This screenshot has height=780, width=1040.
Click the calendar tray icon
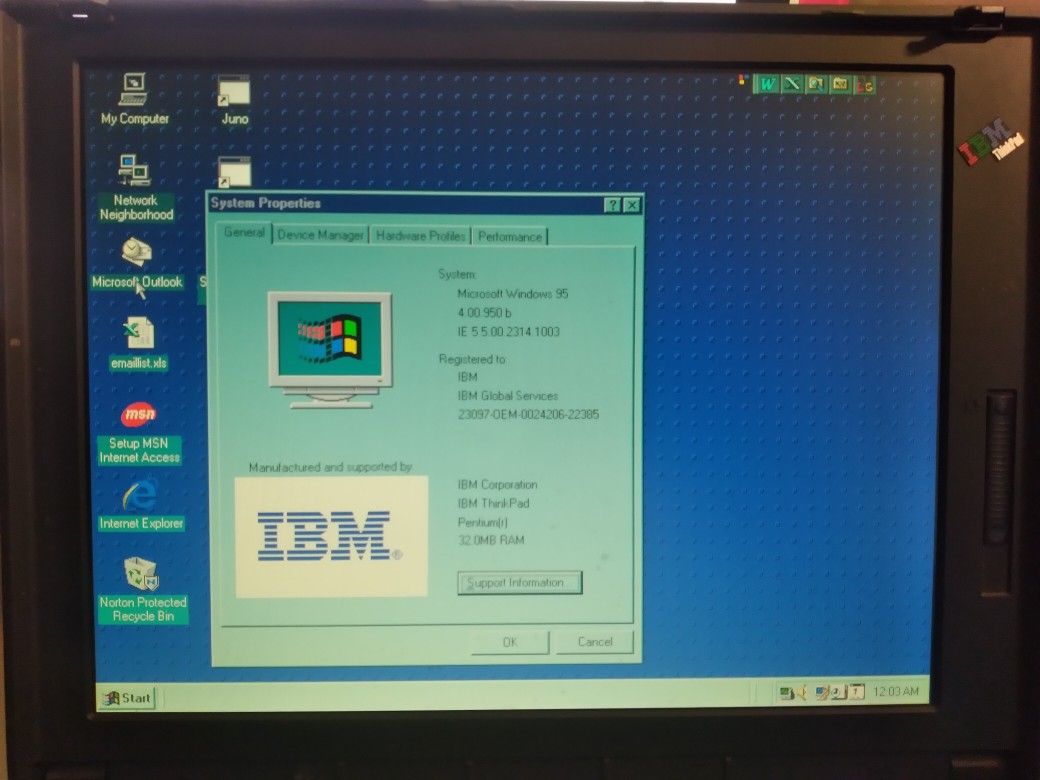click(856, 692)
